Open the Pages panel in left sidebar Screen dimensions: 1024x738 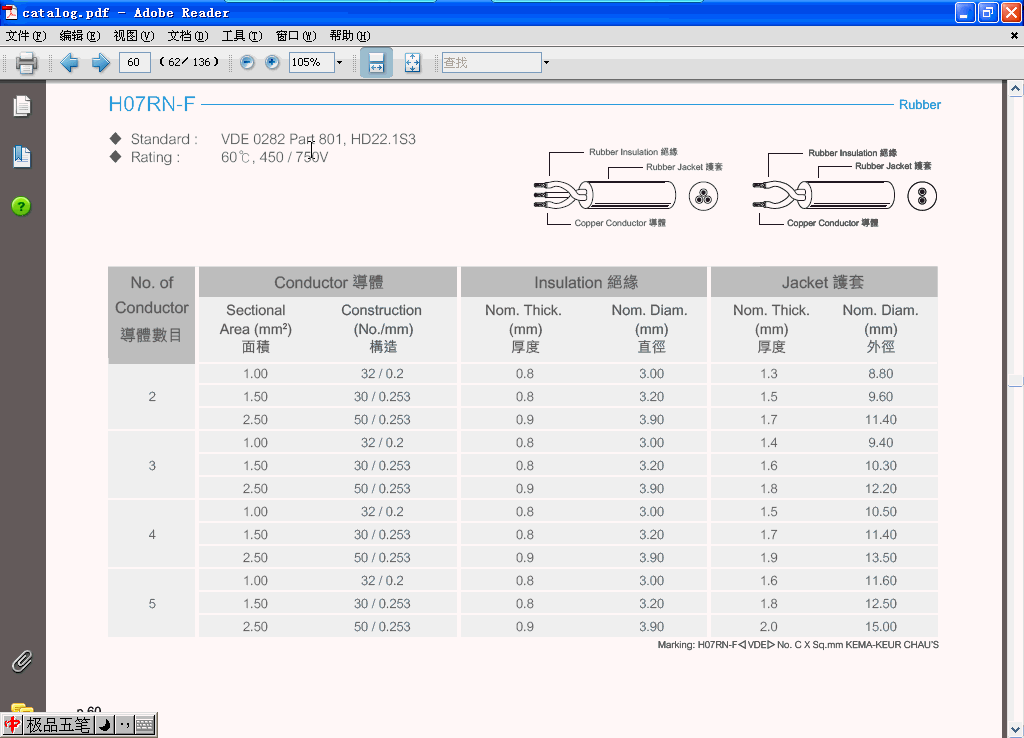tap(21, 106)
